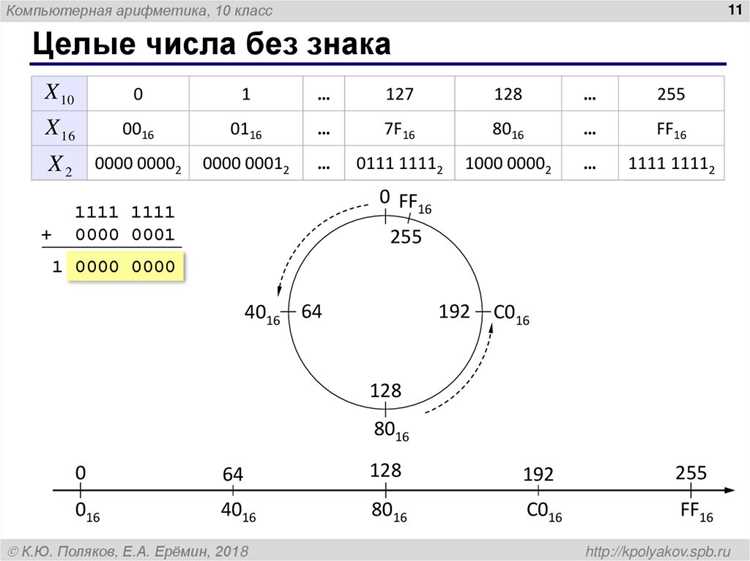Click the "40₁₆" label left of the circle

[x=262, y=314]
